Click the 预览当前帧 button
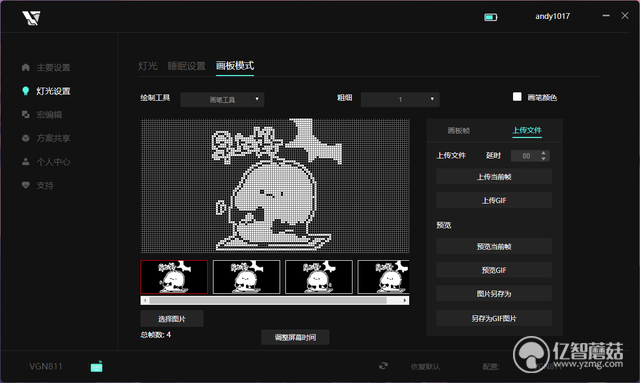The image size is (640, 383). 494,247
